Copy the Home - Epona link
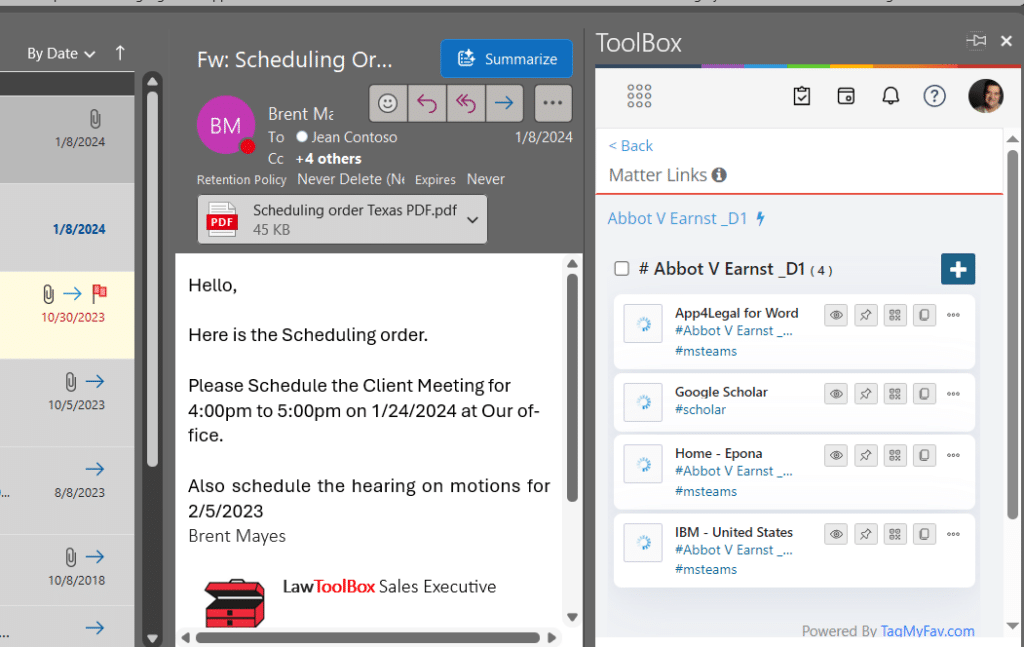Image resolution: width=1024 pixels, height=647 pixels. click(x=924, y=456)
